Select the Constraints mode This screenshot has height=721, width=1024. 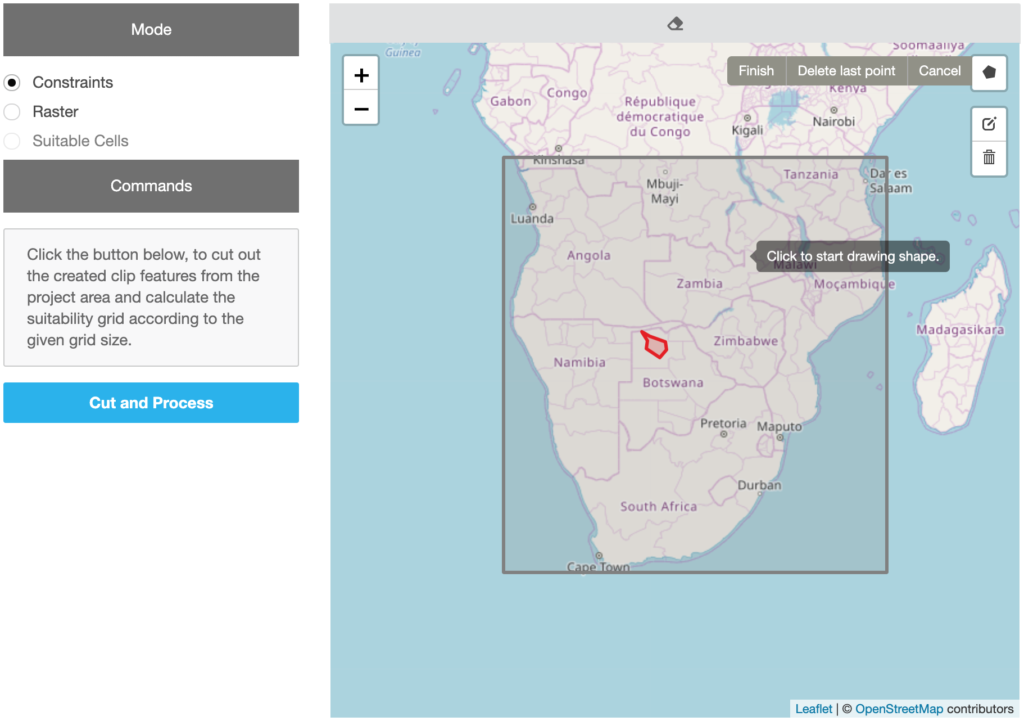point(10,82)
